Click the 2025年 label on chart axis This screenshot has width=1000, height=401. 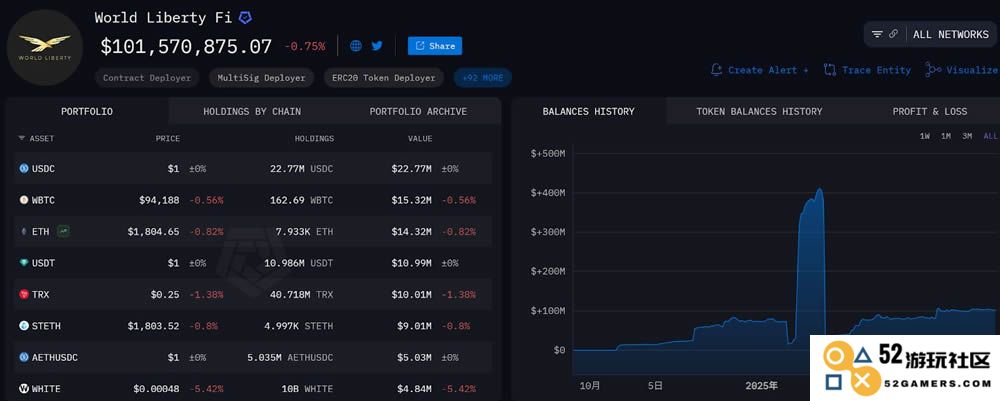coord(762,386)
